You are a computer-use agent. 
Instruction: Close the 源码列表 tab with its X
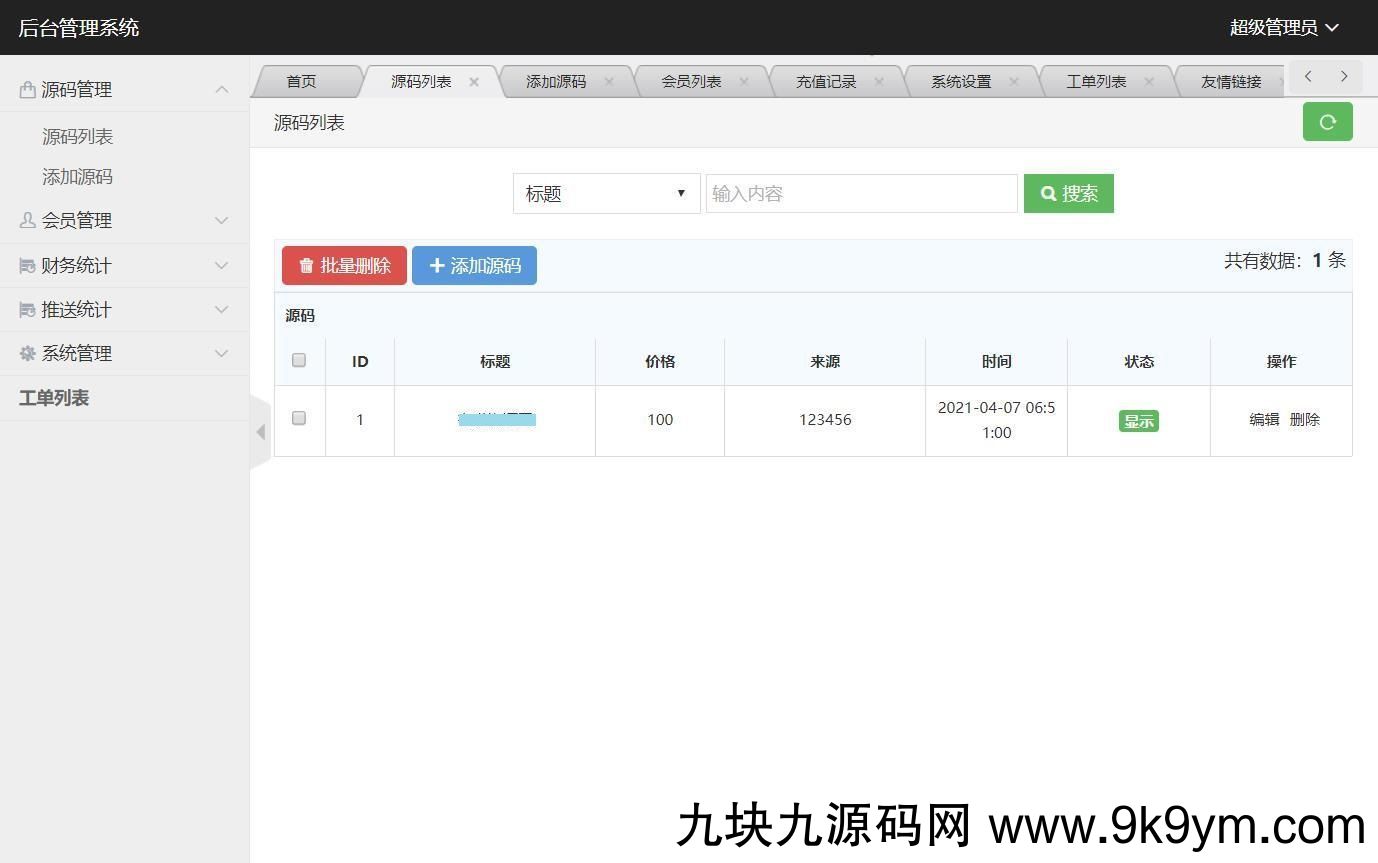click(474, 82)
